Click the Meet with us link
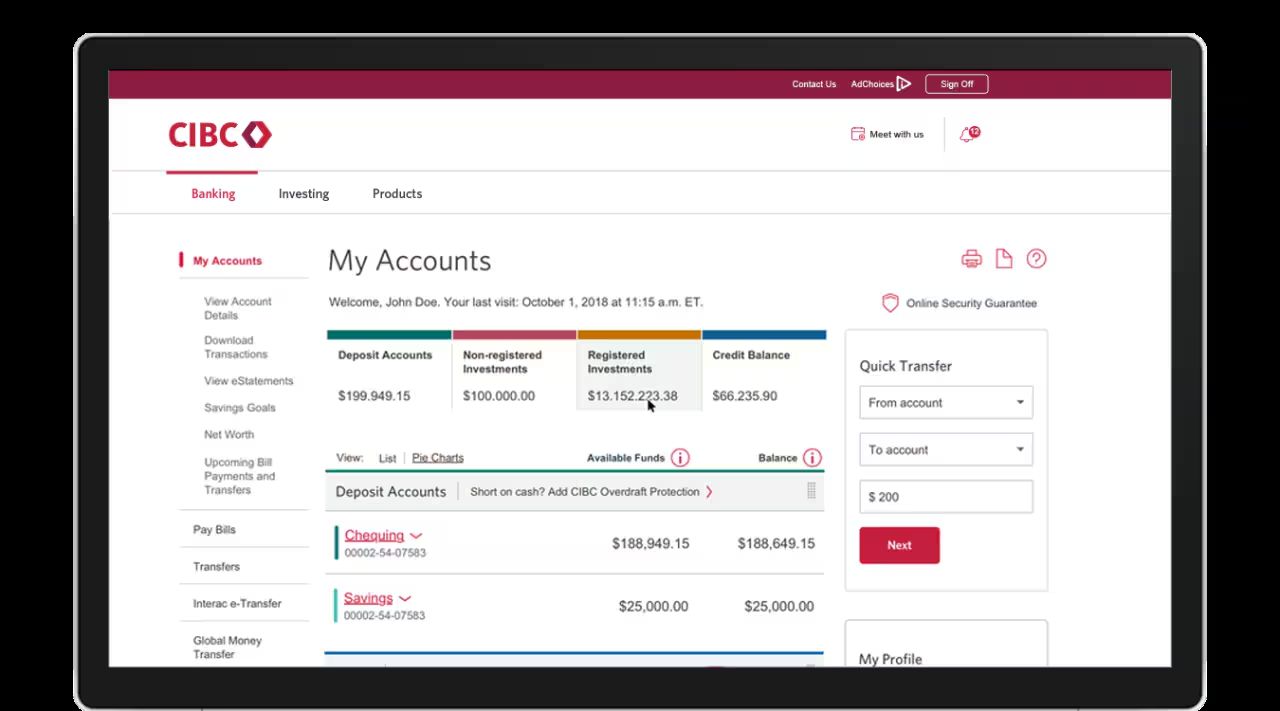This screenshot has height=711, width=1280. (897, 134)
